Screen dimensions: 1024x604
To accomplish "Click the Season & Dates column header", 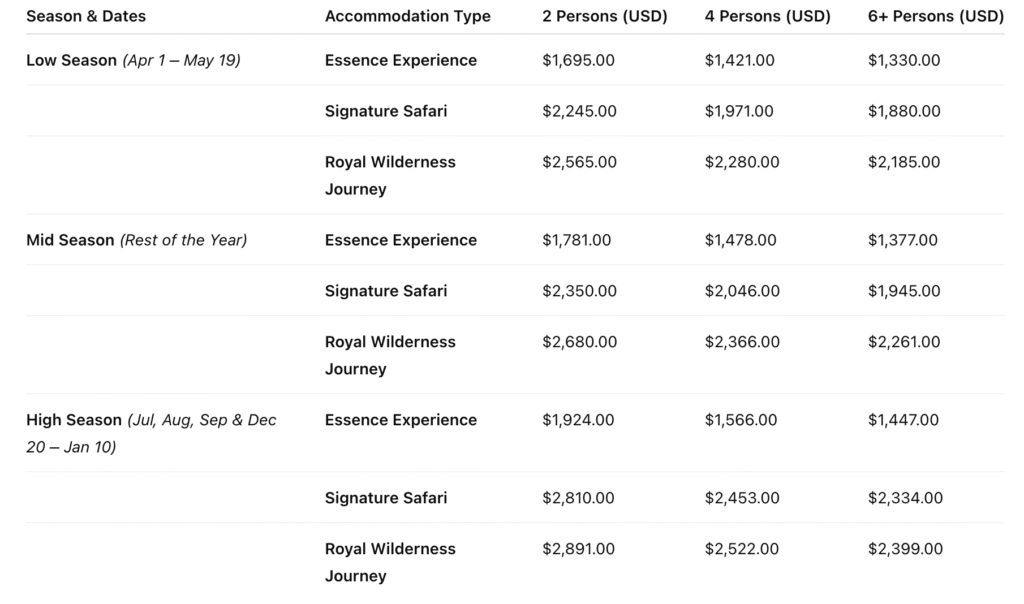I will pos(86,16).
